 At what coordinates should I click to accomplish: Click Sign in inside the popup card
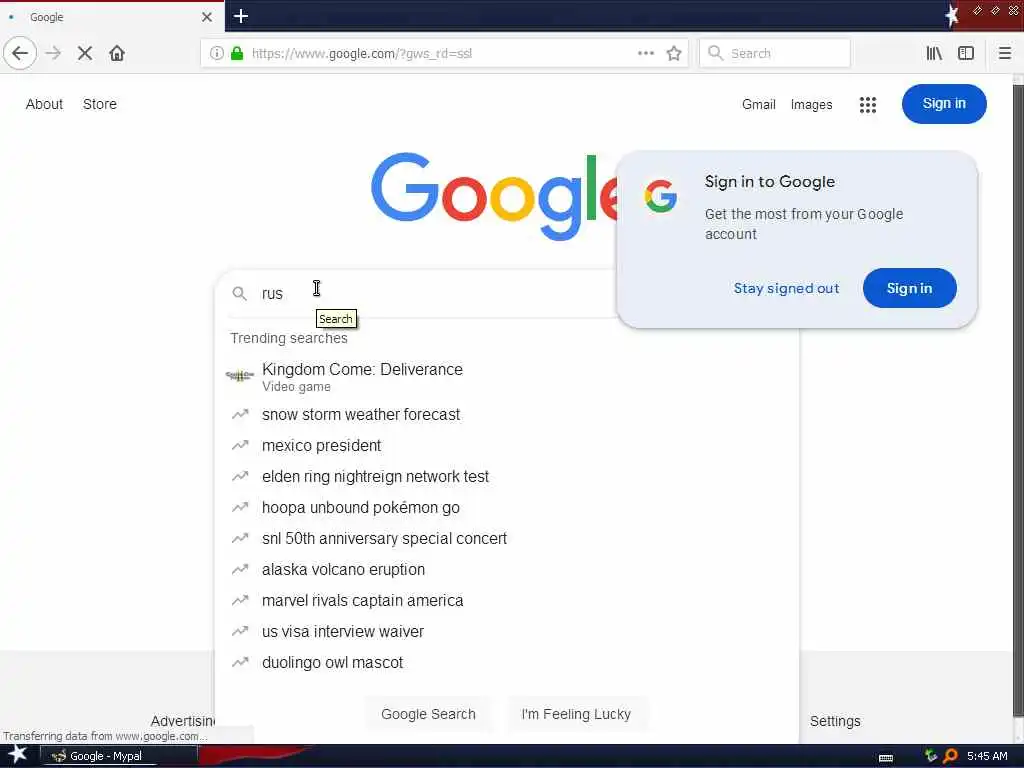coord(909,288)
